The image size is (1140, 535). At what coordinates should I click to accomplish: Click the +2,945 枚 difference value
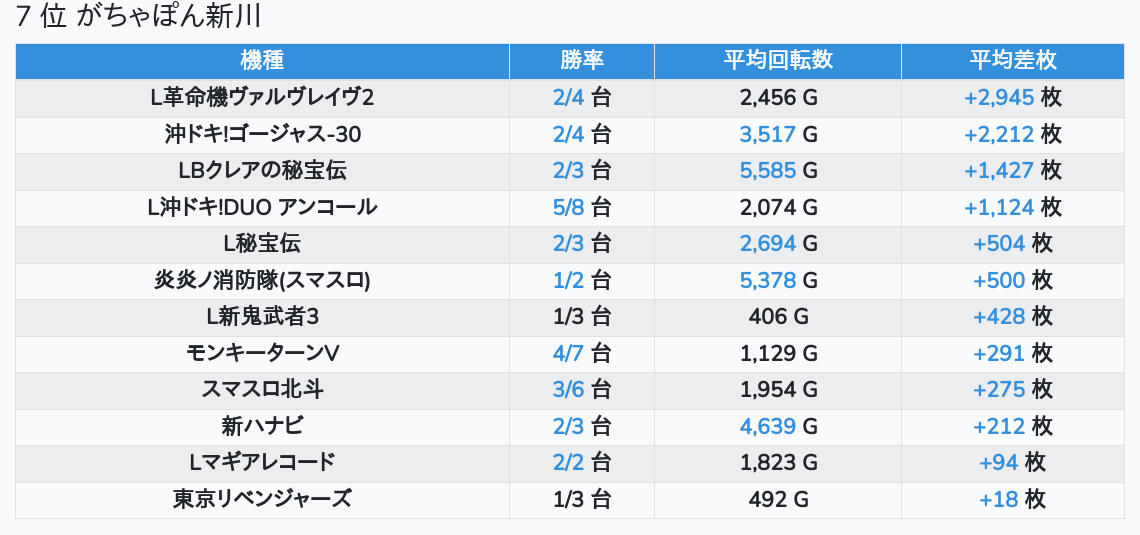click(1012, 97)
